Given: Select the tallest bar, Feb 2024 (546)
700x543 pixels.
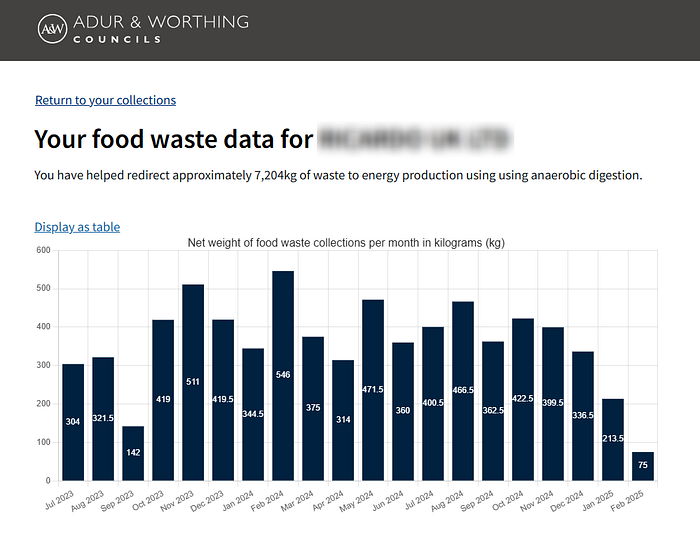Looking at the screenshot, I should 283,375.
